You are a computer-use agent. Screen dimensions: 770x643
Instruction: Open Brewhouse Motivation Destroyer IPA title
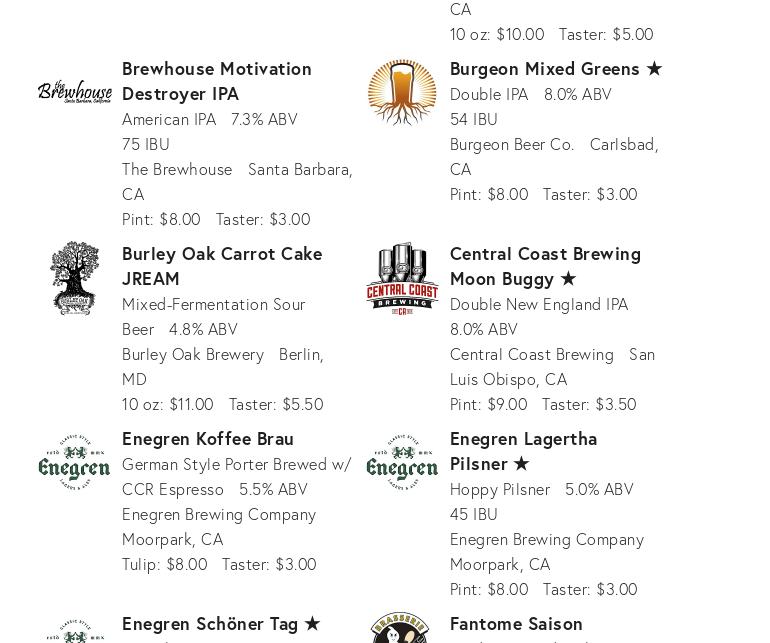(x=217, y=80)
